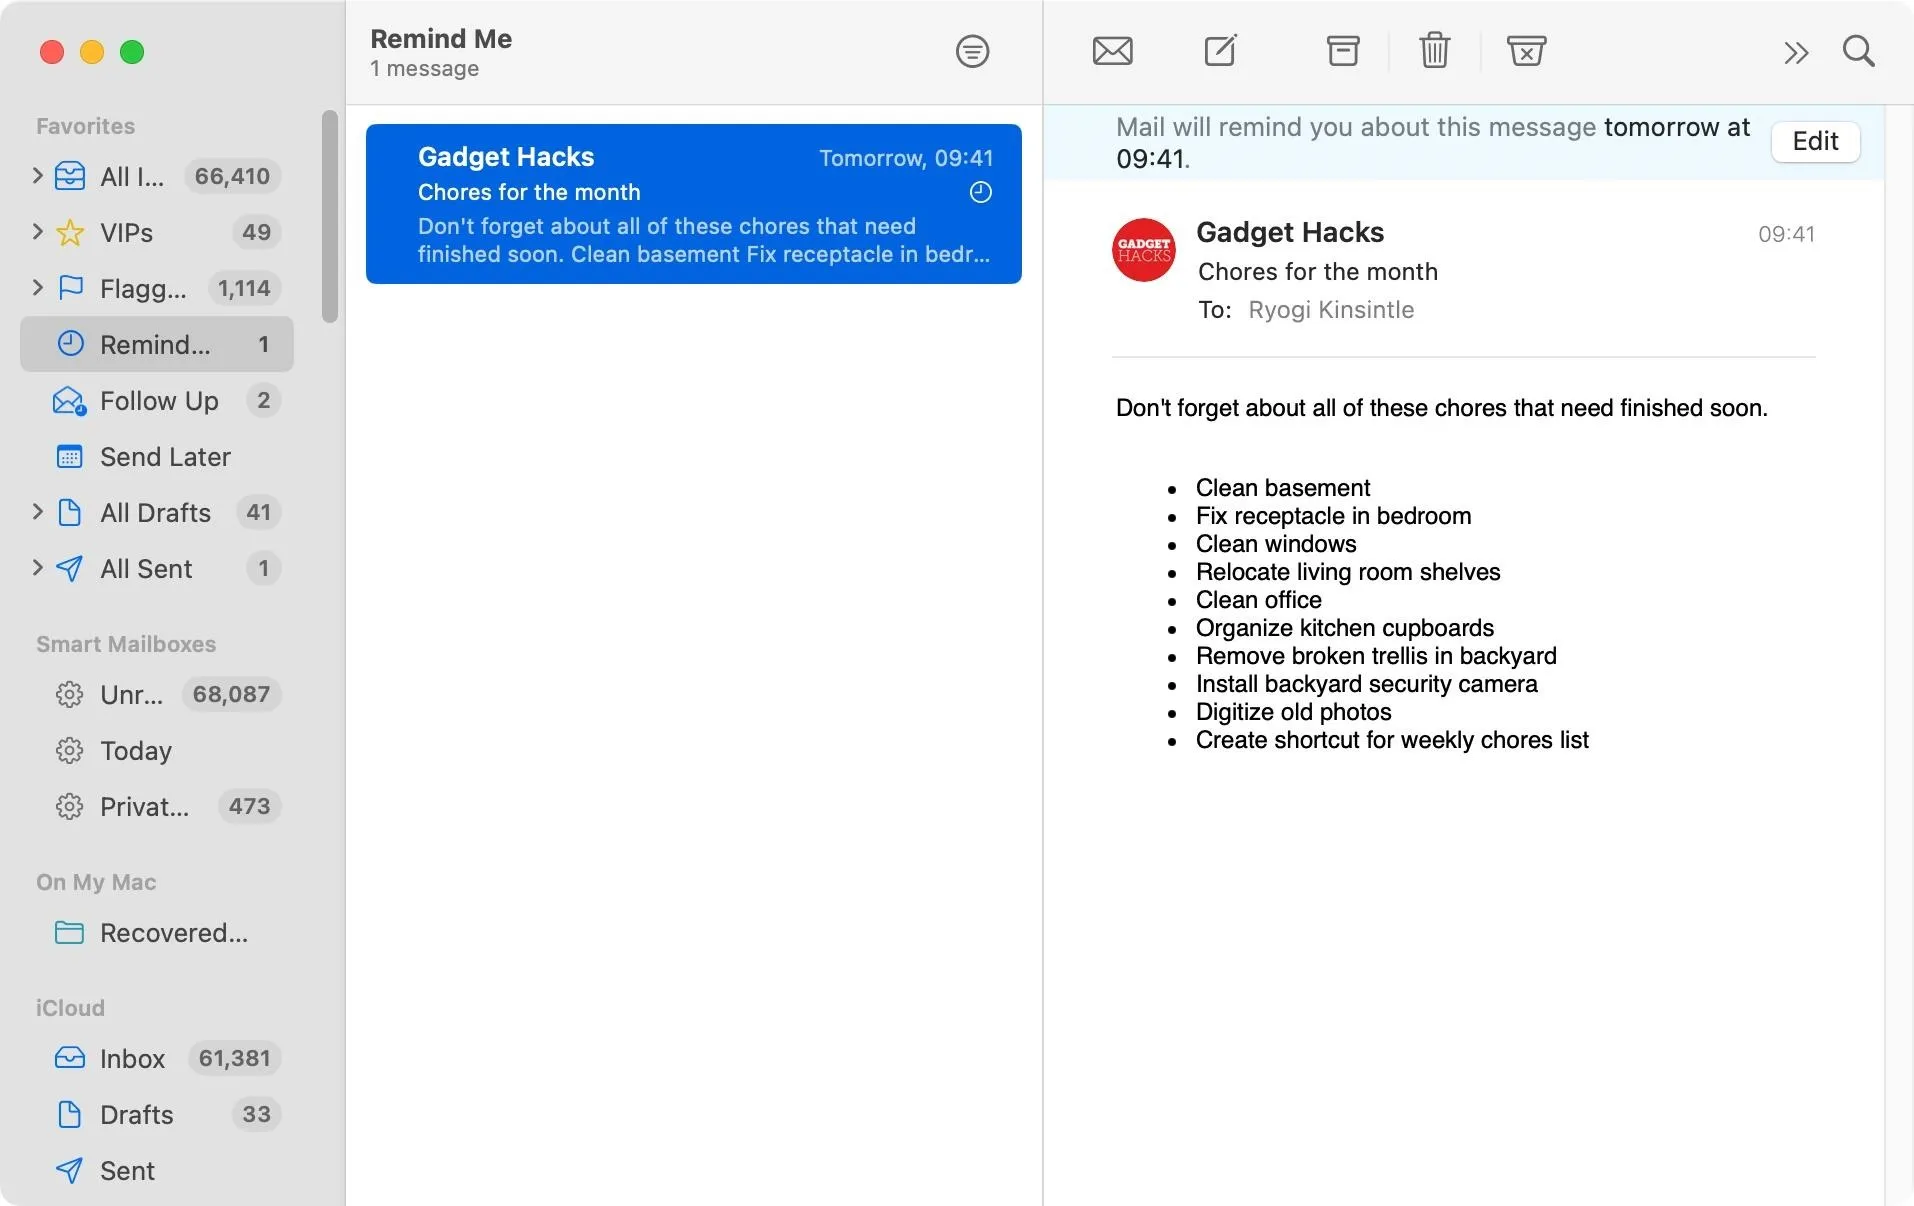The width and height of the screenshot is (1914, 1206).
Task: Open the Today smart mailbox label
Action: (136, 751)
